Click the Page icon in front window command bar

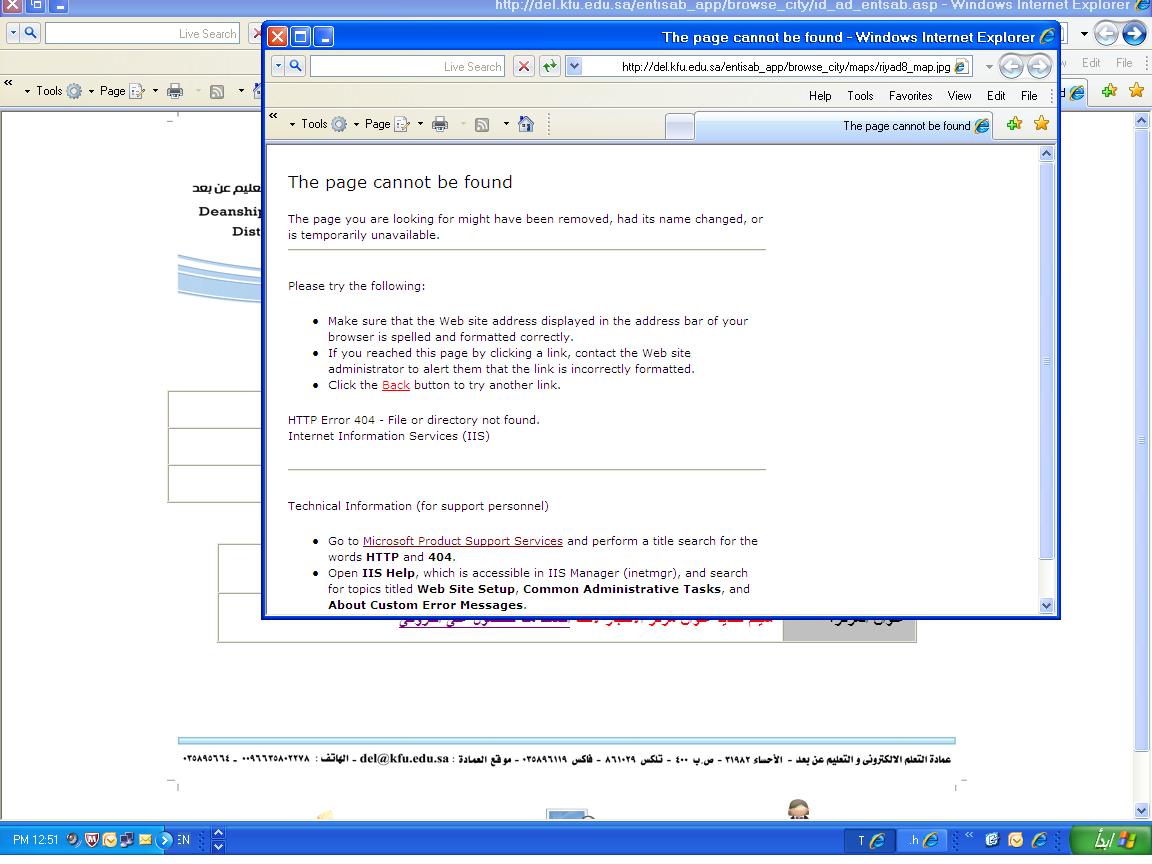pos(402,124)
